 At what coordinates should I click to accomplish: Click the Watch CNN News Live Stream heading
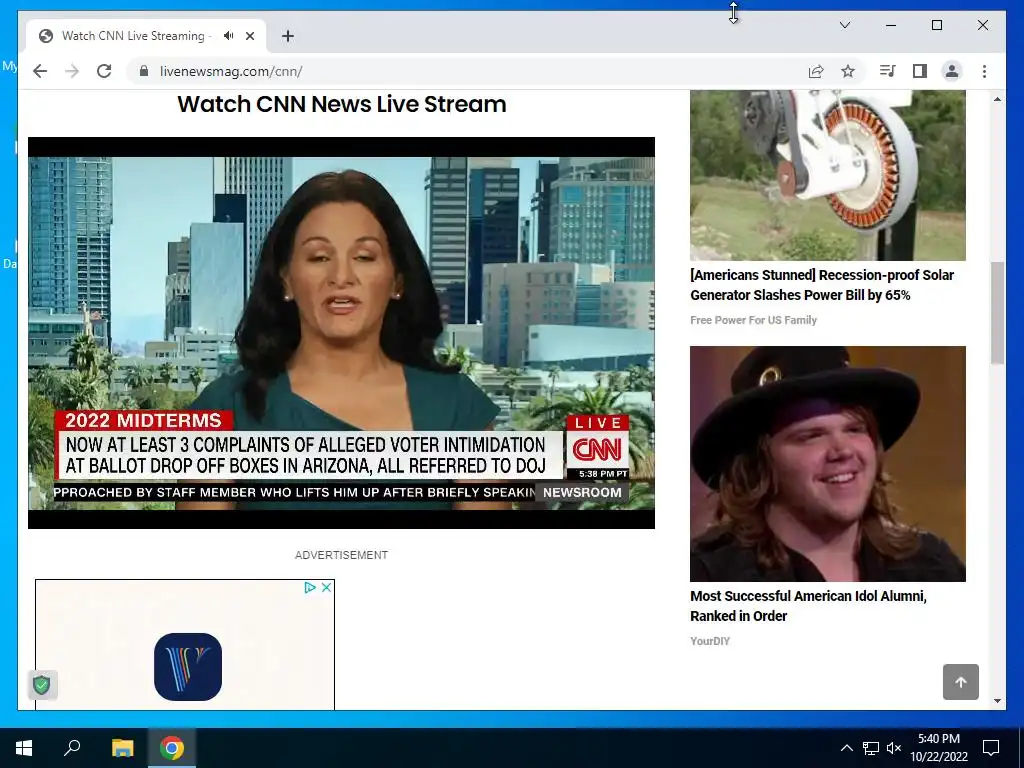coord(342,104)
